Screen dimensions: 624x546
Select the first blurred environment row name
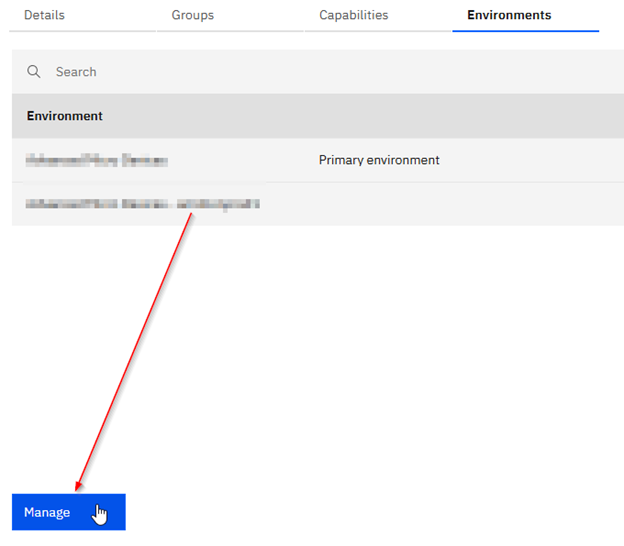97,160
